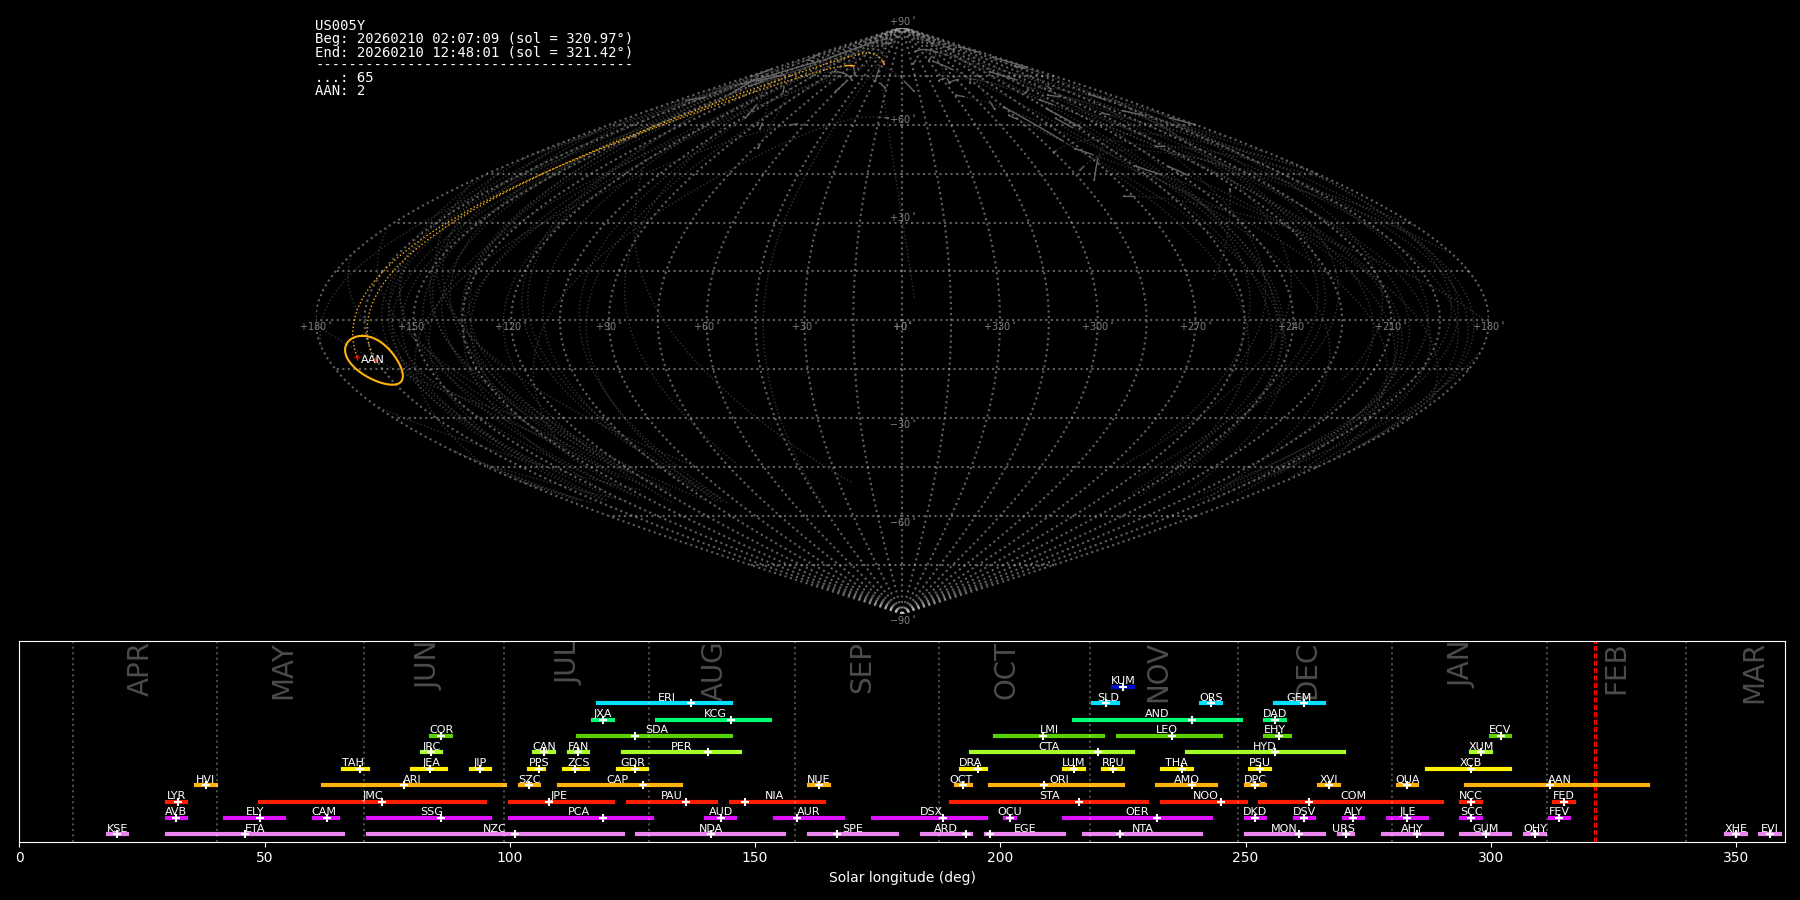This screenshot has height=900, width=1800.
Task: Click the peak marker on the CTA bar
Action: (x=1097, y=752)
